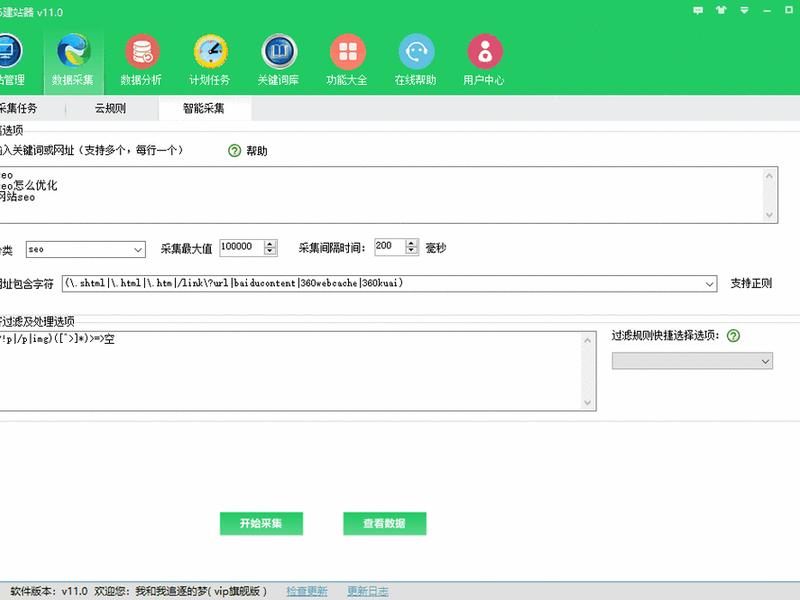The width and height of the screenshot is (800, 600).
Task: Expand the seo category dropdown
Action: (x=86, y=249)
